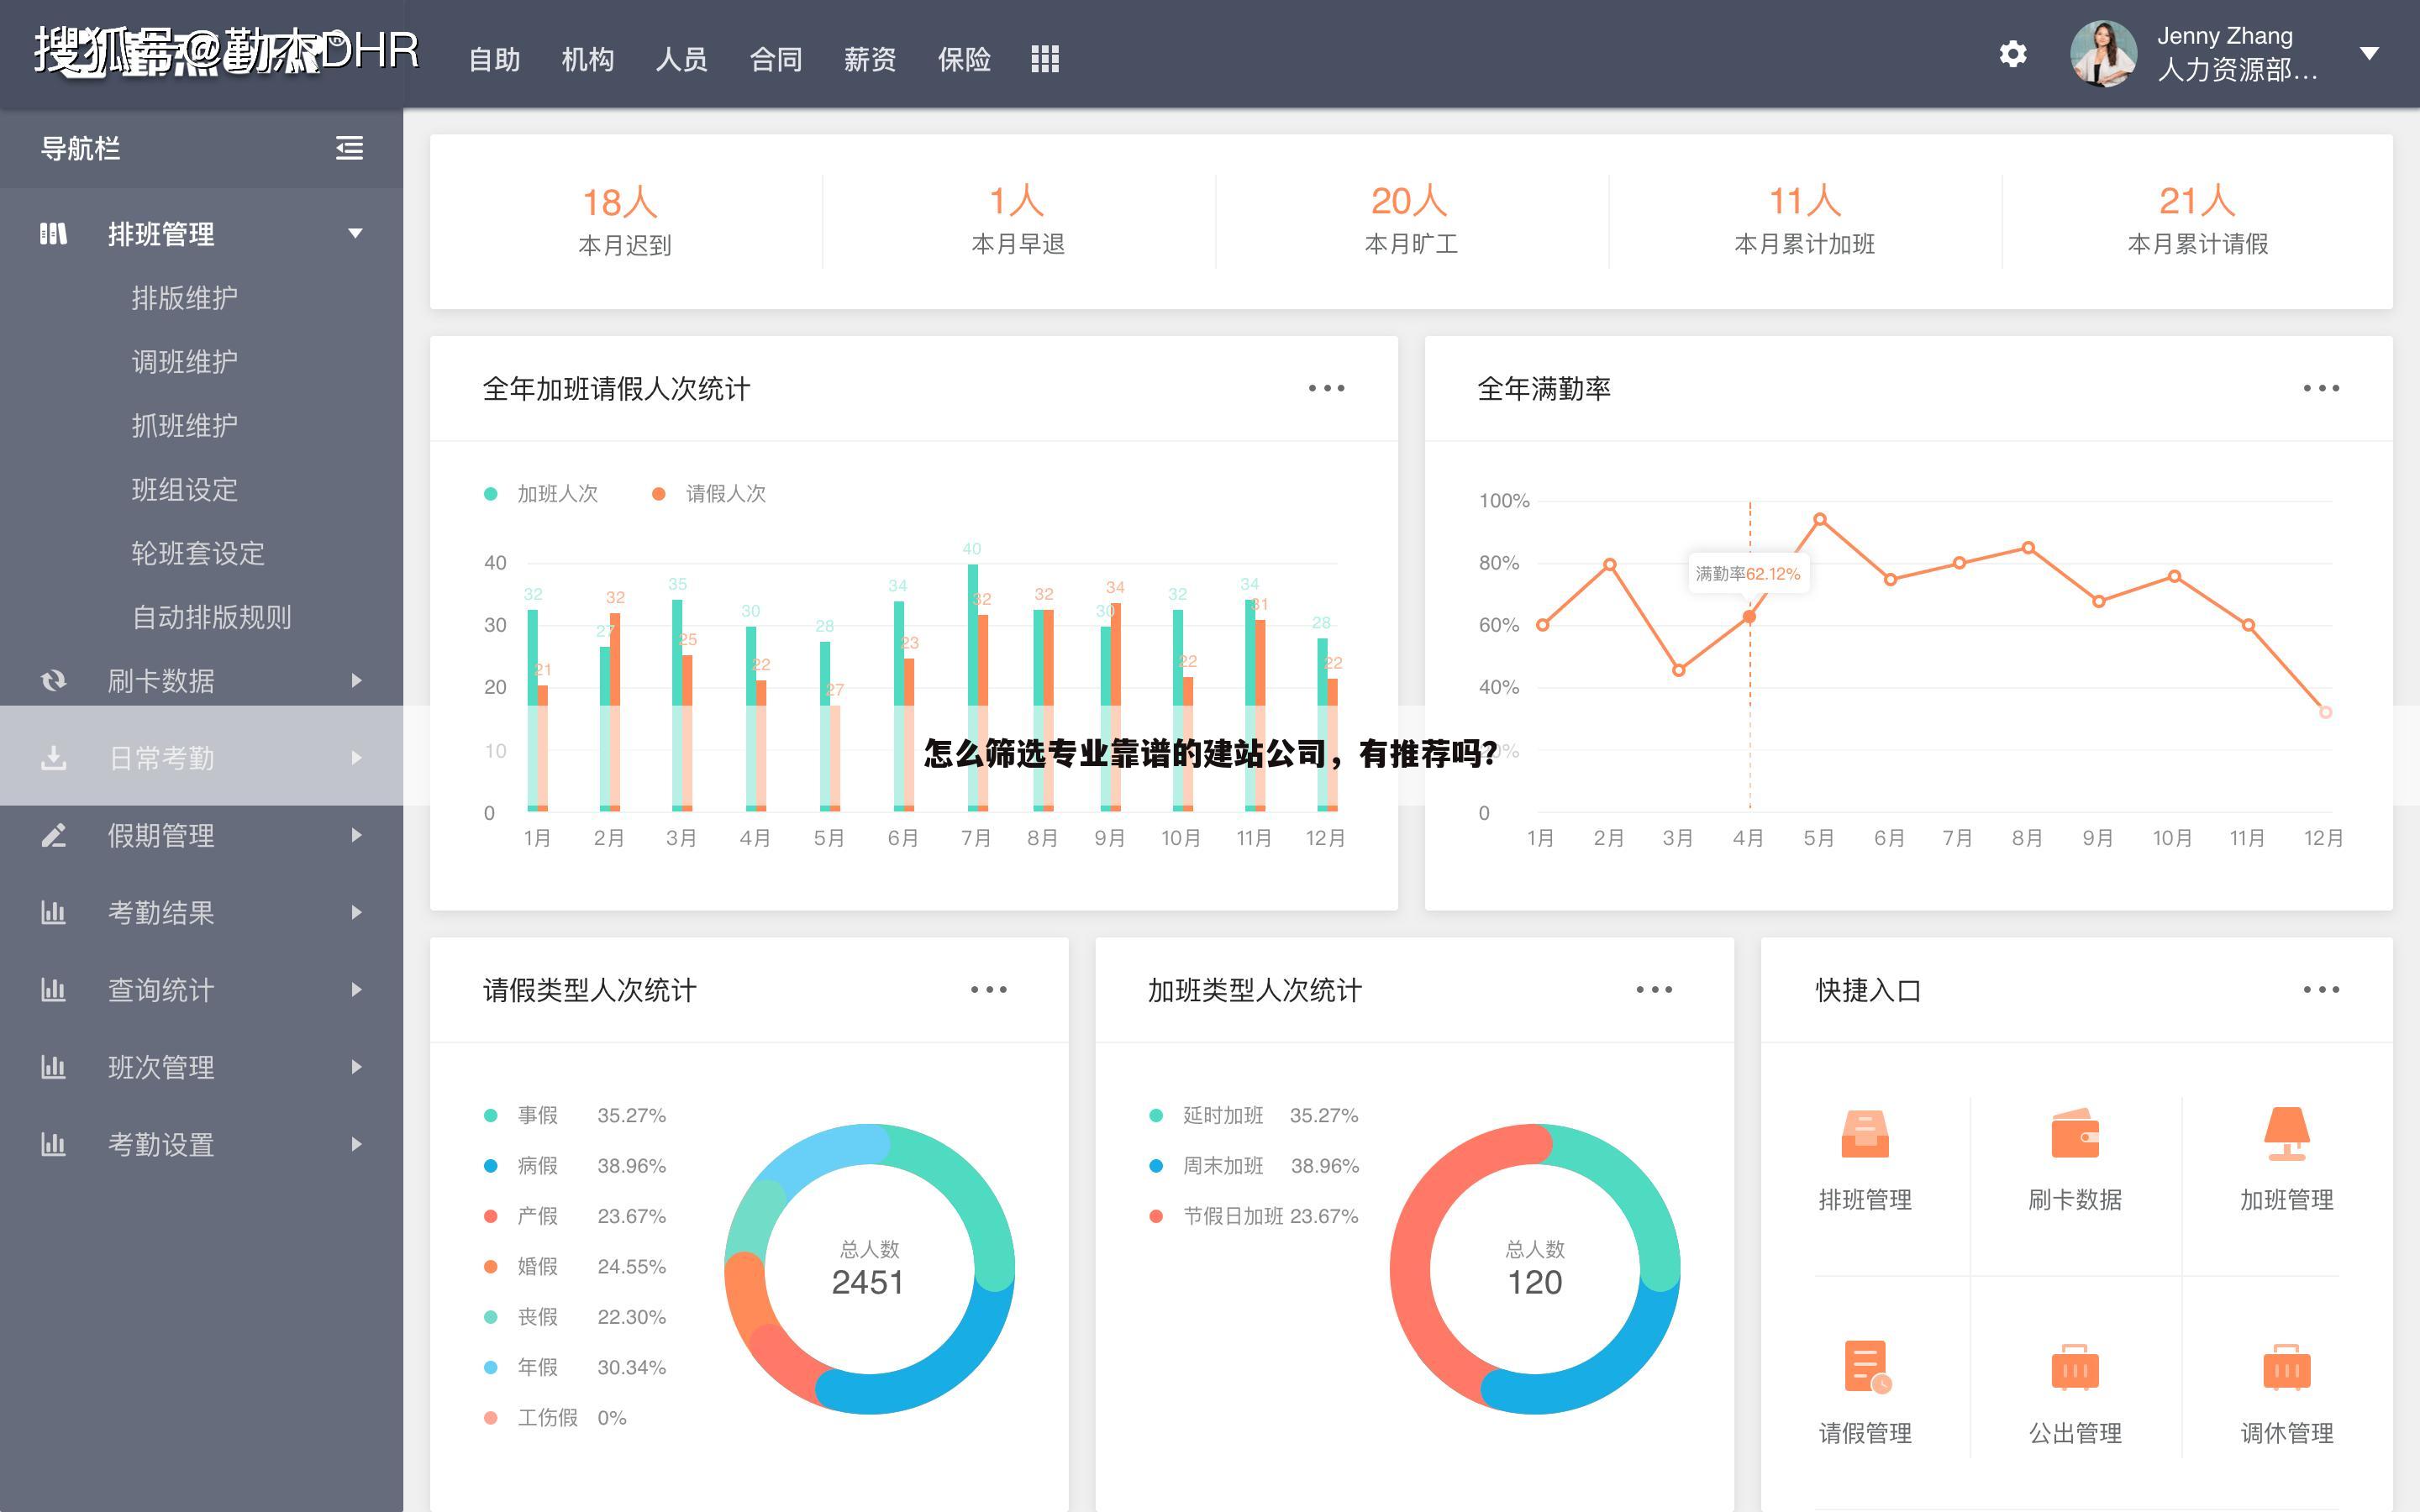The width and height of the screenshot is (2420, 1512).
Task: Select 自动排版规则 in the sidebar
Action: tap(212, 617)
